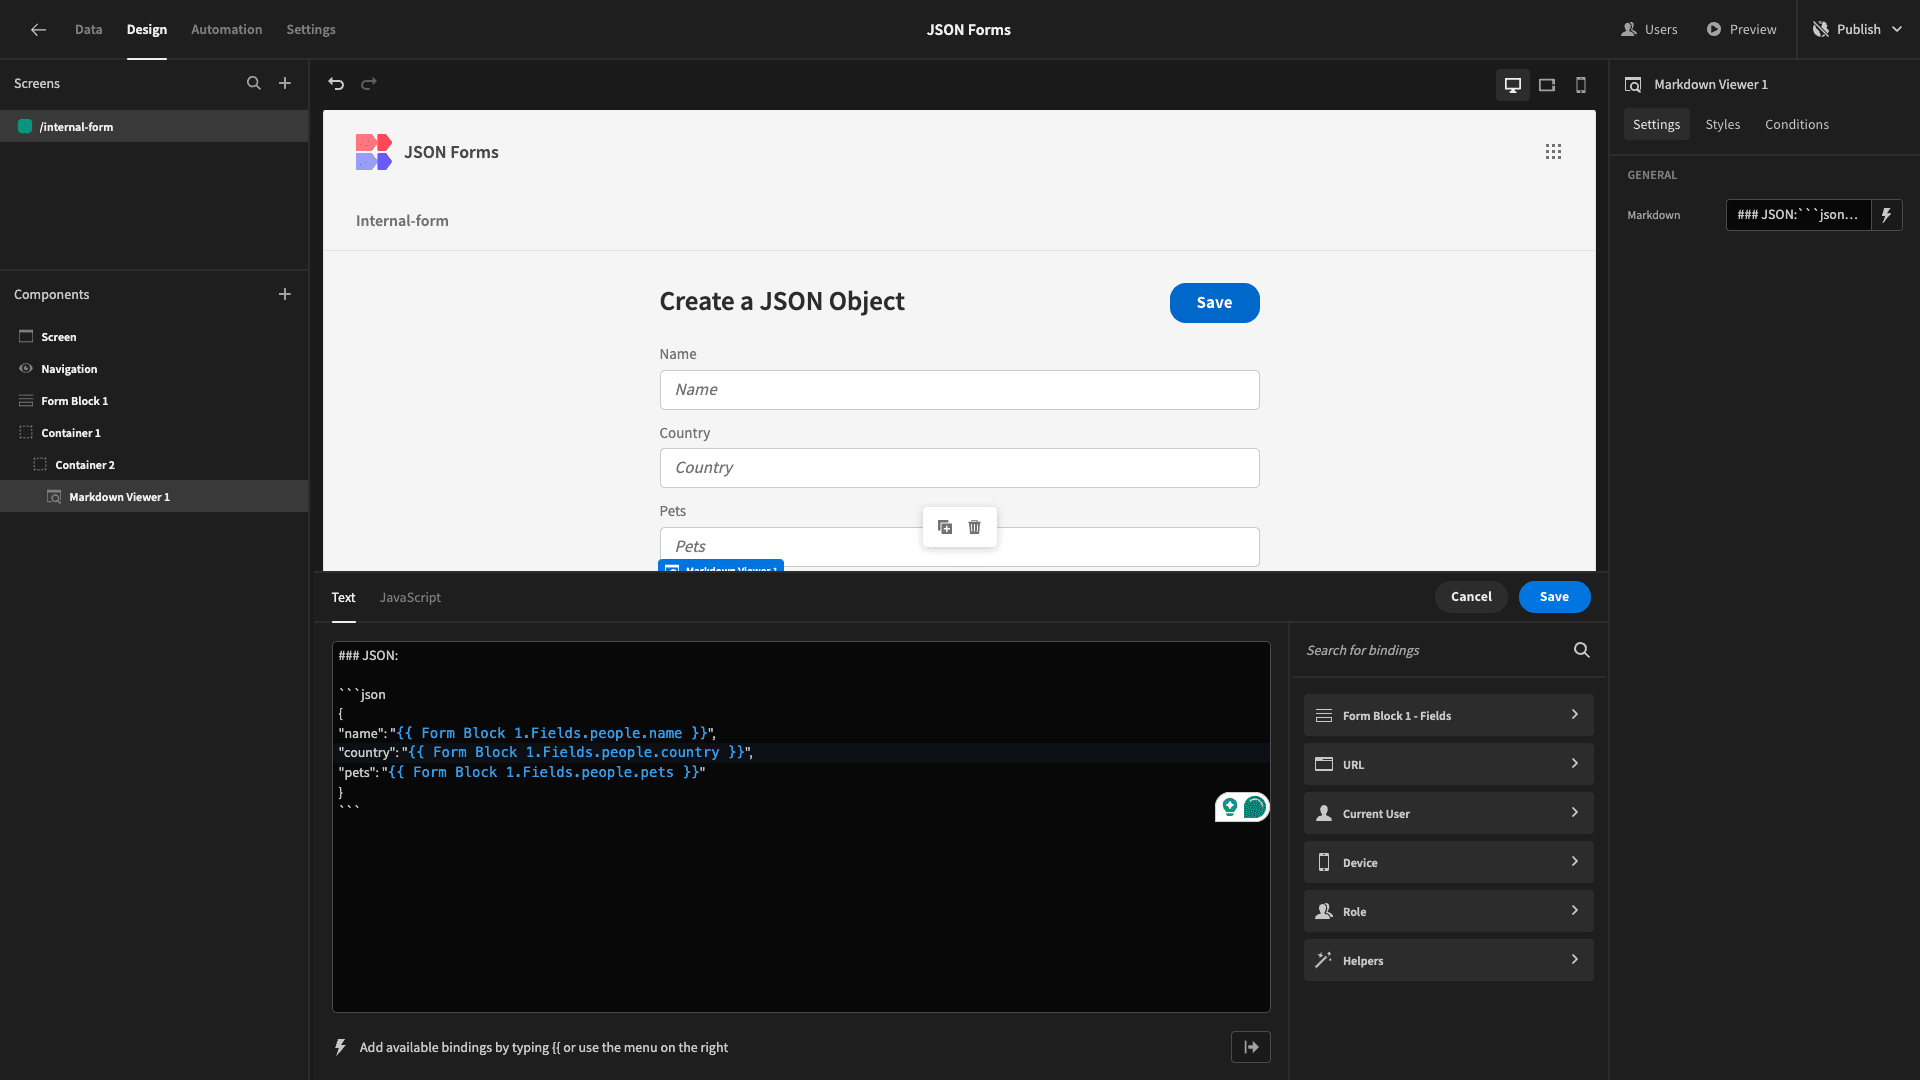1920x1080 pixels.
Task: Click Save button in editor toolbar
Action: click(x=1555, y=596)
